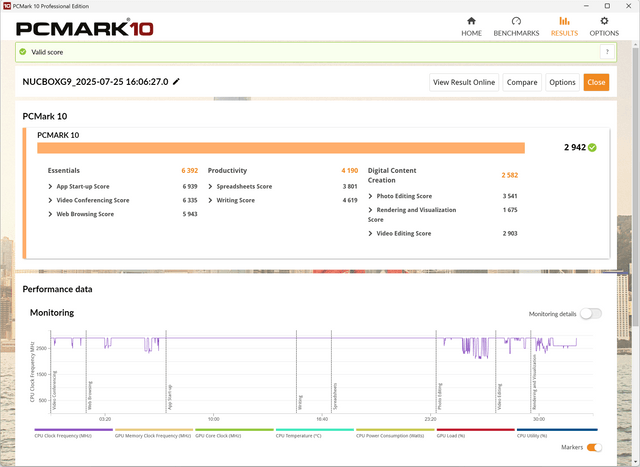Viewport: 640px width, 467px height.
Task: Click the help question mark button
Action: (x=607, y=52)
